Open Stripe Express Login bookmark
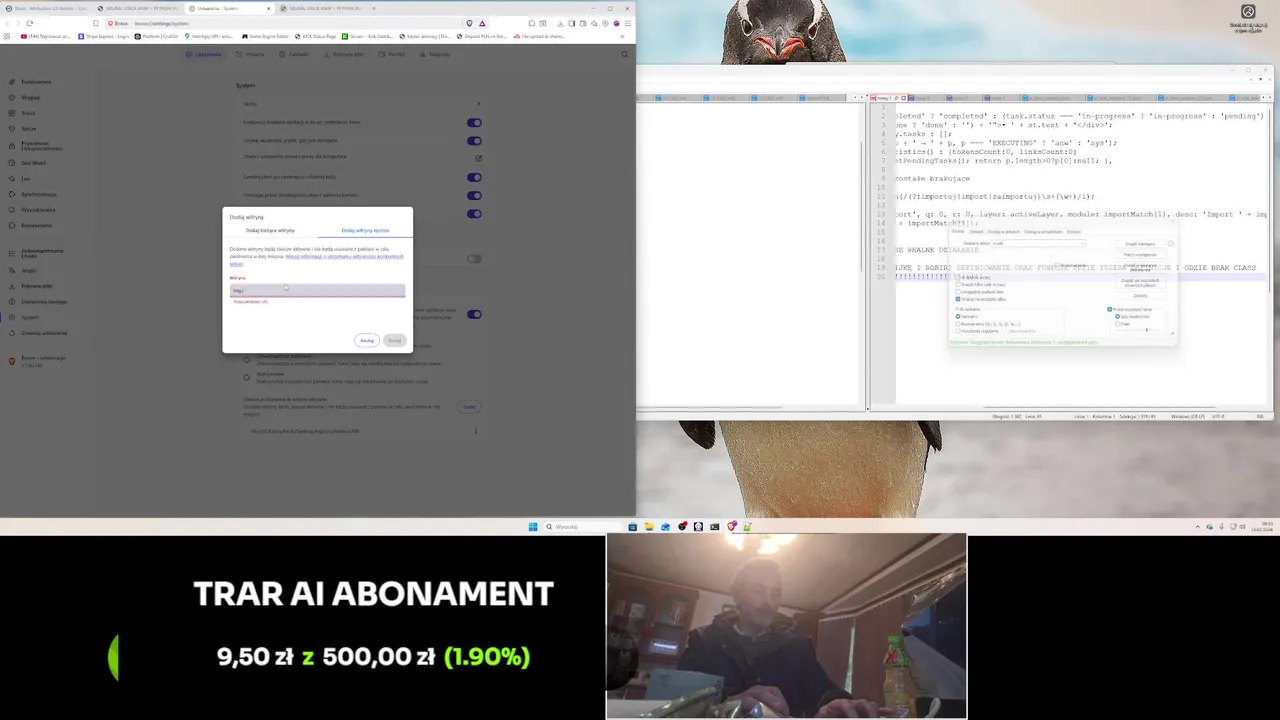The height and width of the screenshot is (720, 1280). point(104,36)
